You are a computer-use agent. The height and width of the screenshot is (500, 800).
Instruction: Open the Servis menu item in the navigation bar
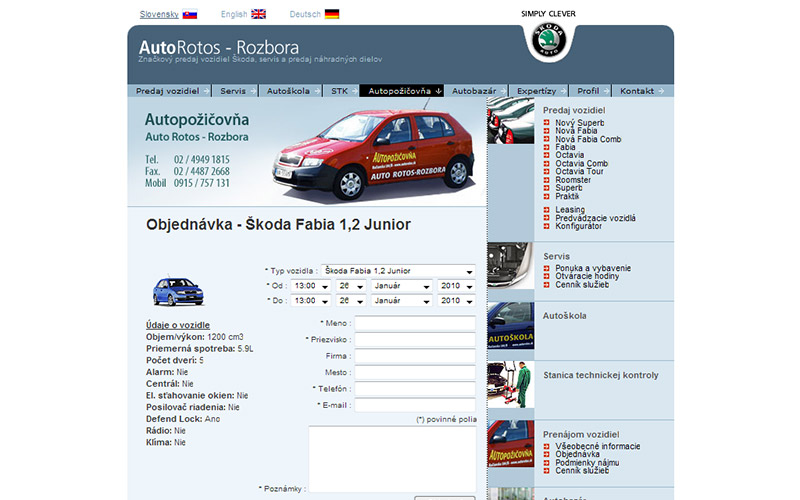pos(235,91)
